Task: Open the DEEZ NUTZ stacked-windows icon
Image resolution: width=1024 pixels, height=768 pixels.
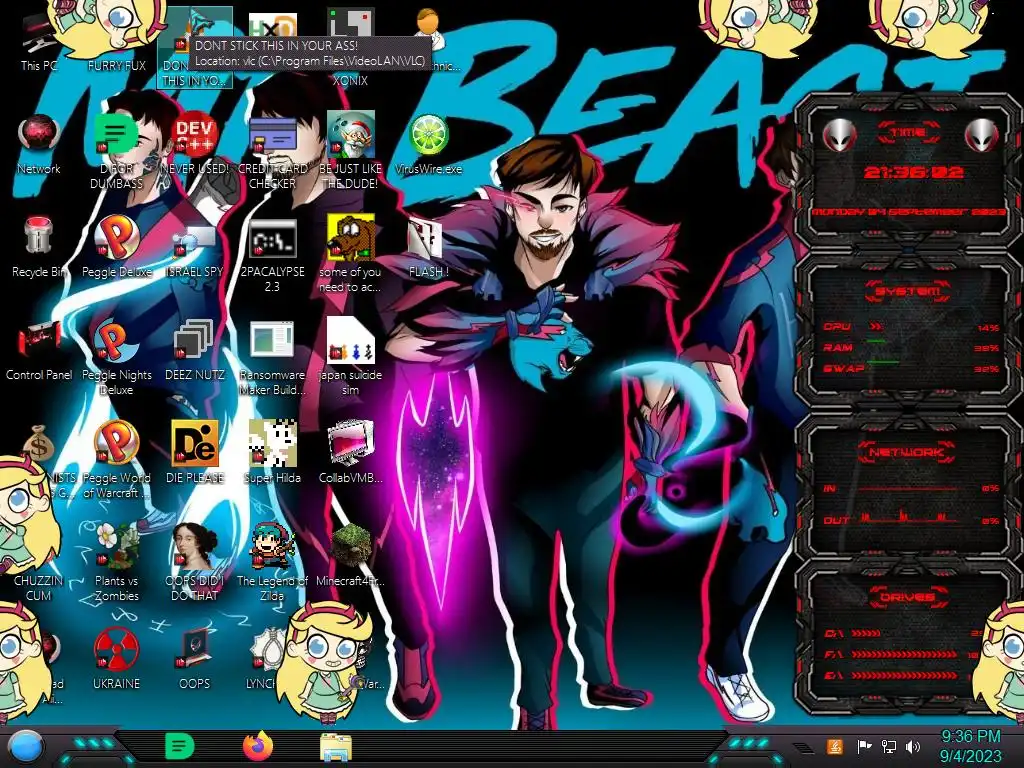Action: 195,350
